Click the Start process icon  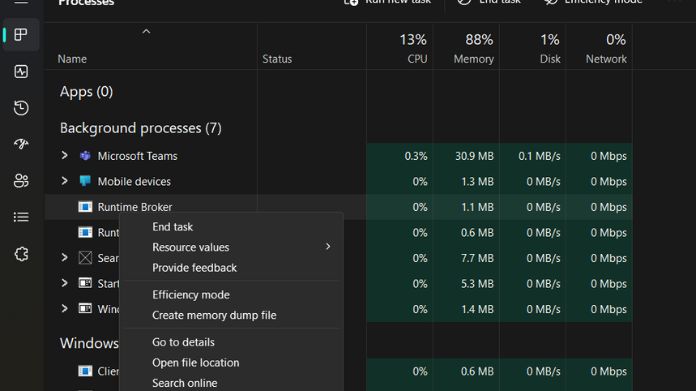(x=85, y=283)
